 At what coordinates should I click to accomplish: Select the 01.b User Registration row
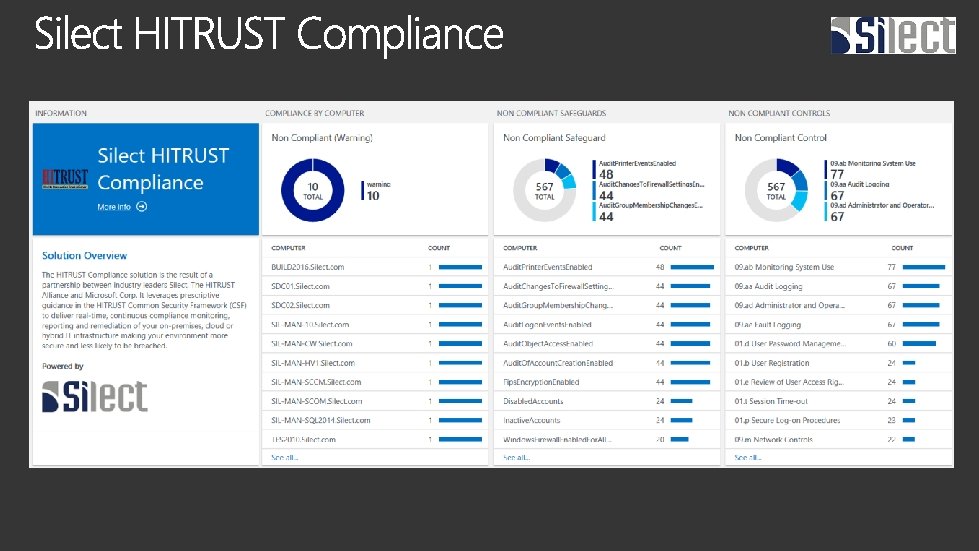[839, 363]
